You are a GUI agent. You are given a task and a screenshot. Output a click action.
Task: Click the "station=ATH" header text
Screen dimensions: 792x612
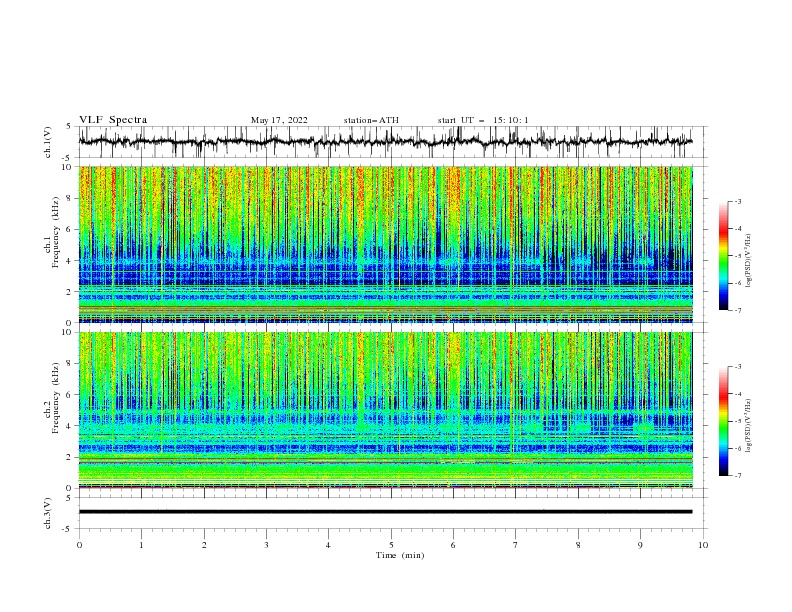(x=371, y=120)
